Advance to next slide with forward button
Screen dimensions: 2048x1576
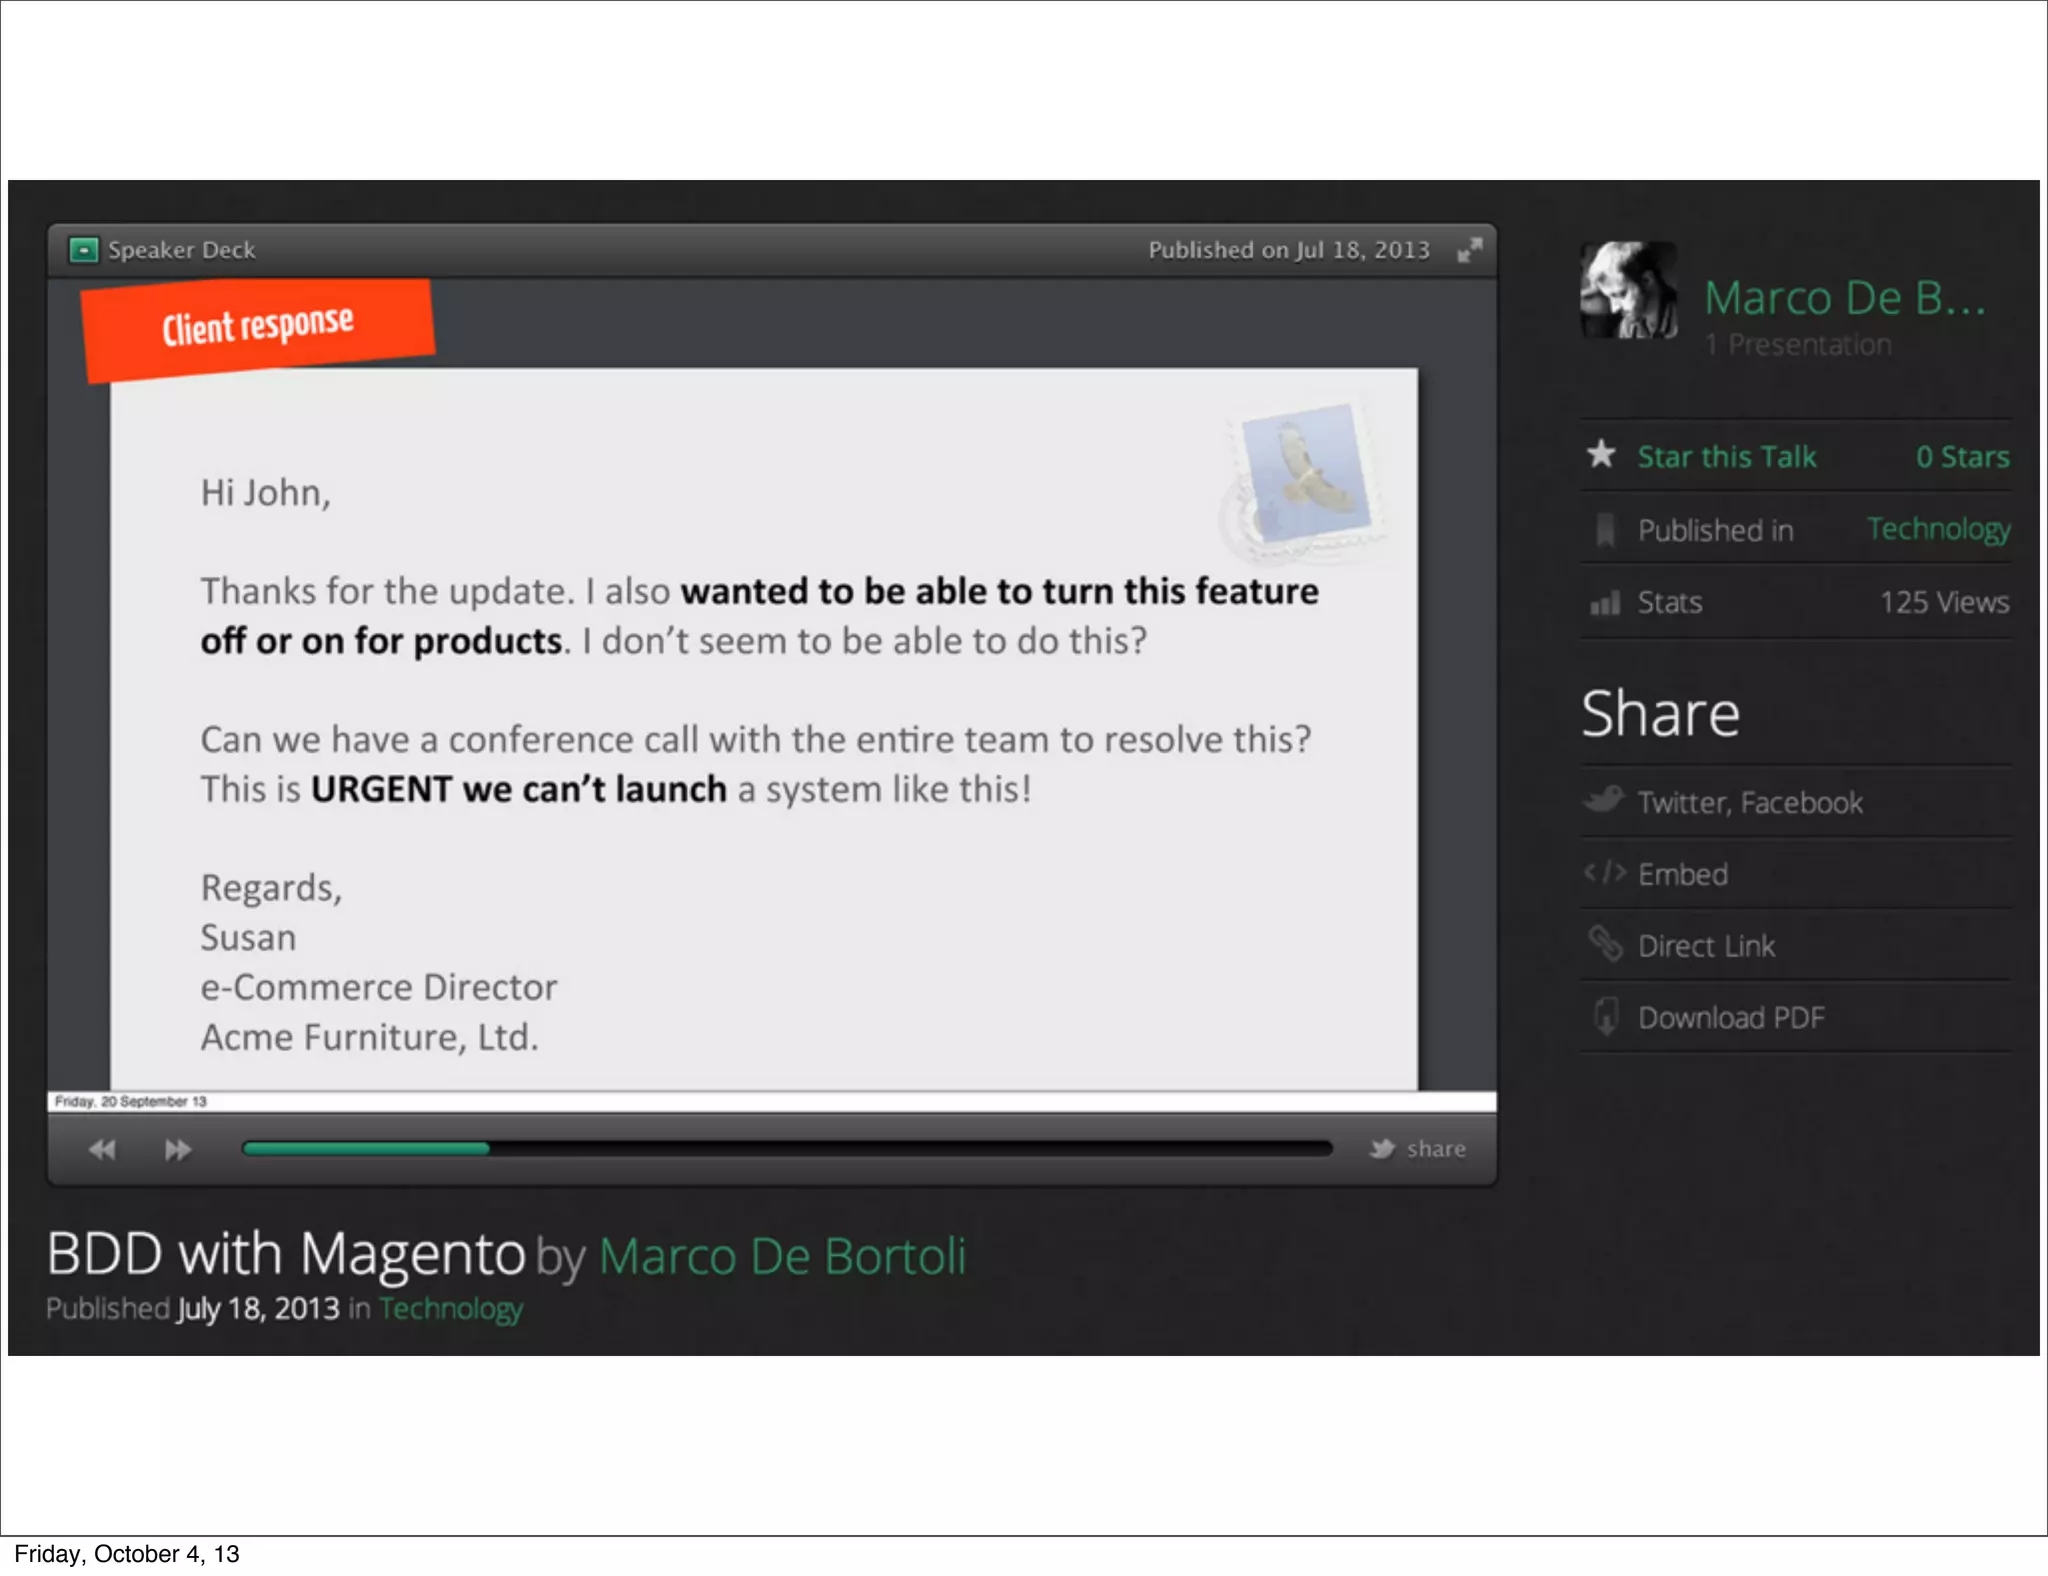[x=178, y=1149]
